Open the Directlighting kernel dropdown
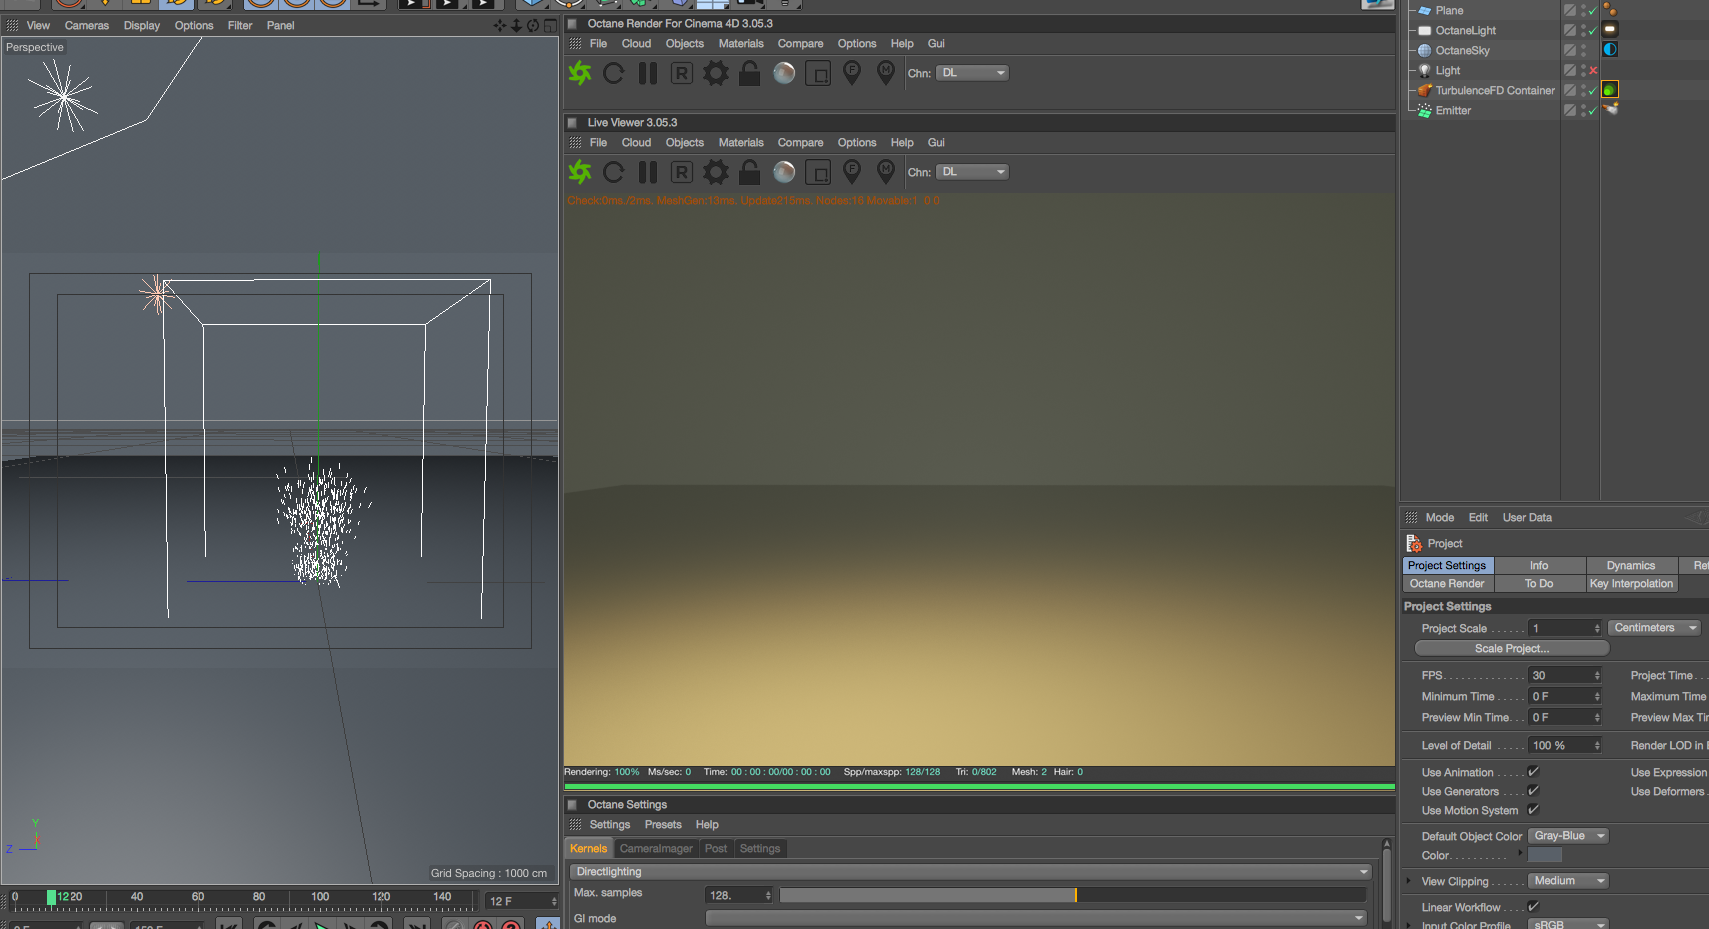Image resolution: width=1709 pixels, height=929 pixels. [x=970, y=872]
